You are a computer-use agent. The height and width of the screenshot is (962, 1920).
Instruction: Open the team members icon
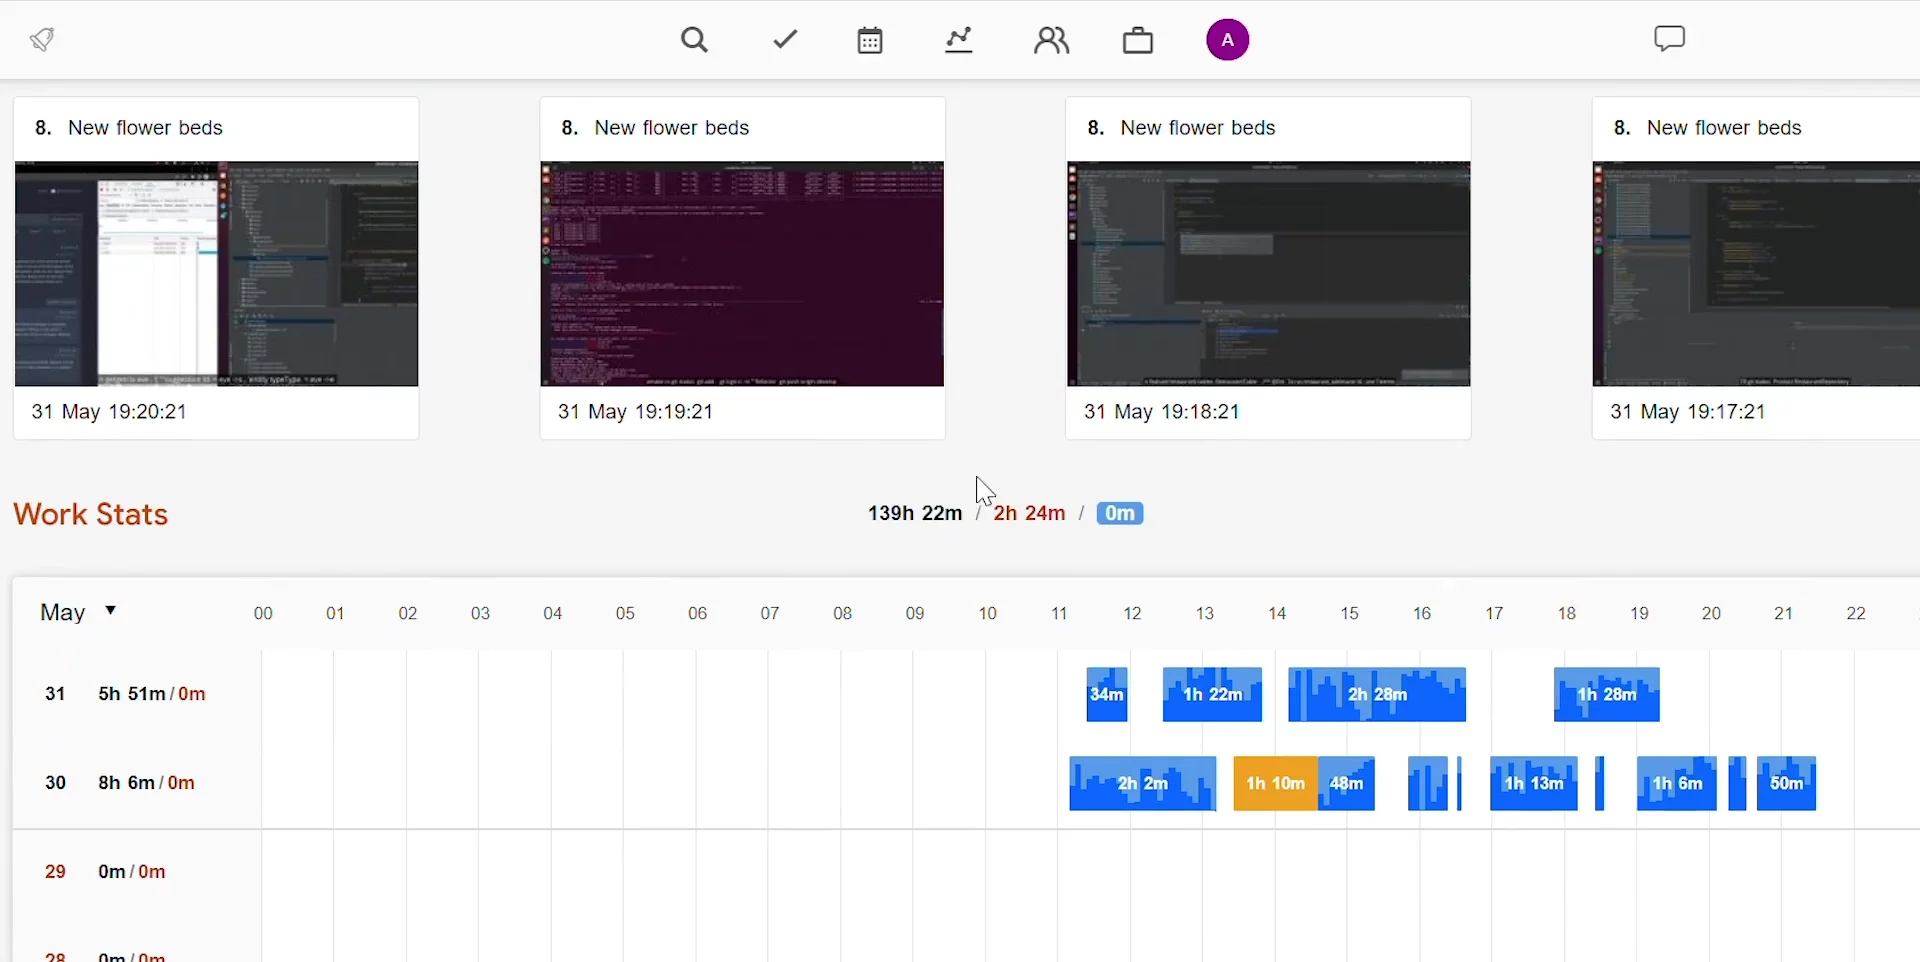[x=1051, y=41]
